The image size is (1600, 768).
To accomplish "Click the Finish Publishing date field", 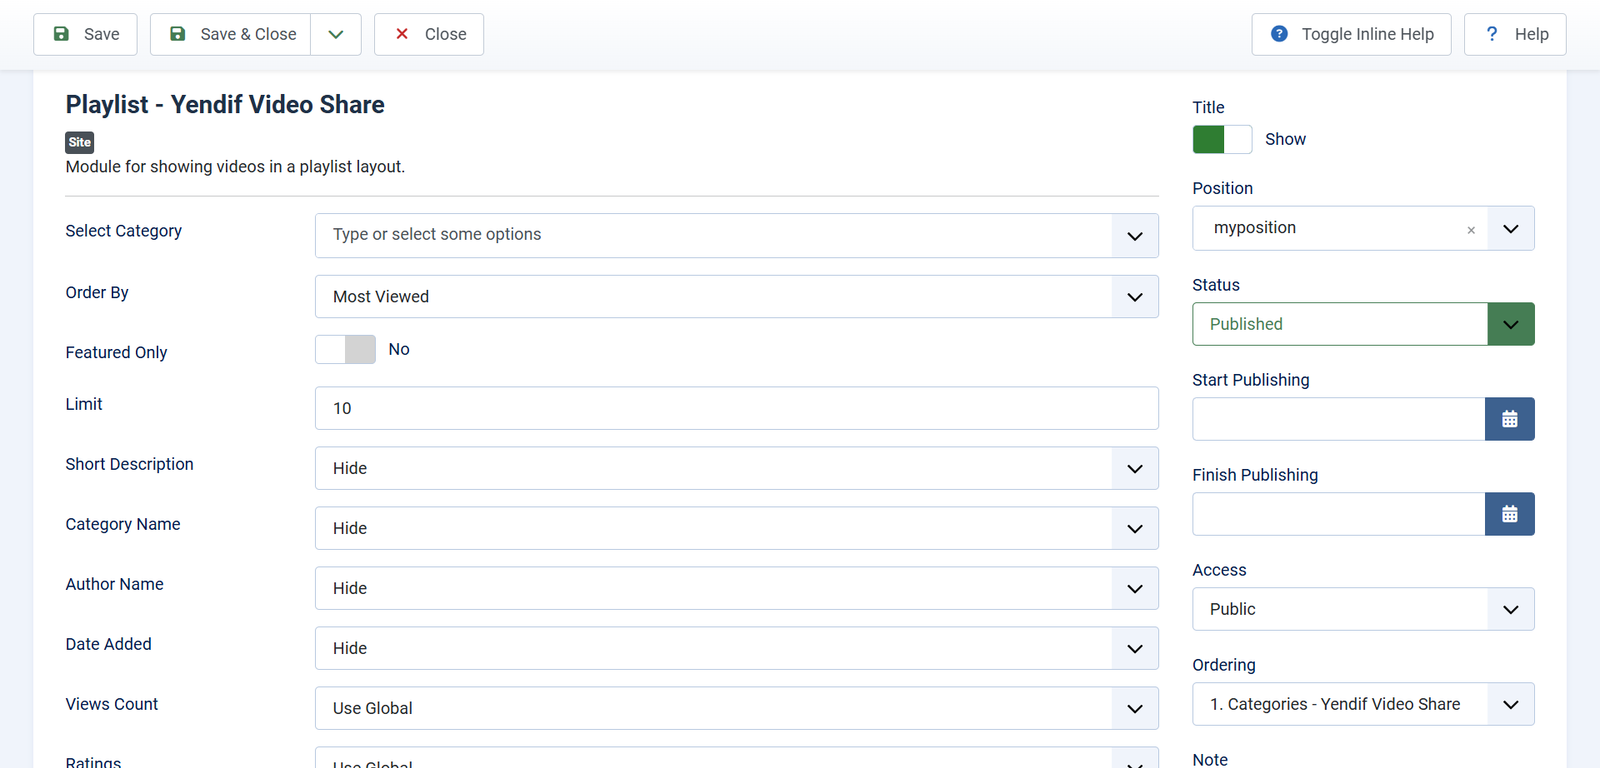I will [x=1339, y=514].
